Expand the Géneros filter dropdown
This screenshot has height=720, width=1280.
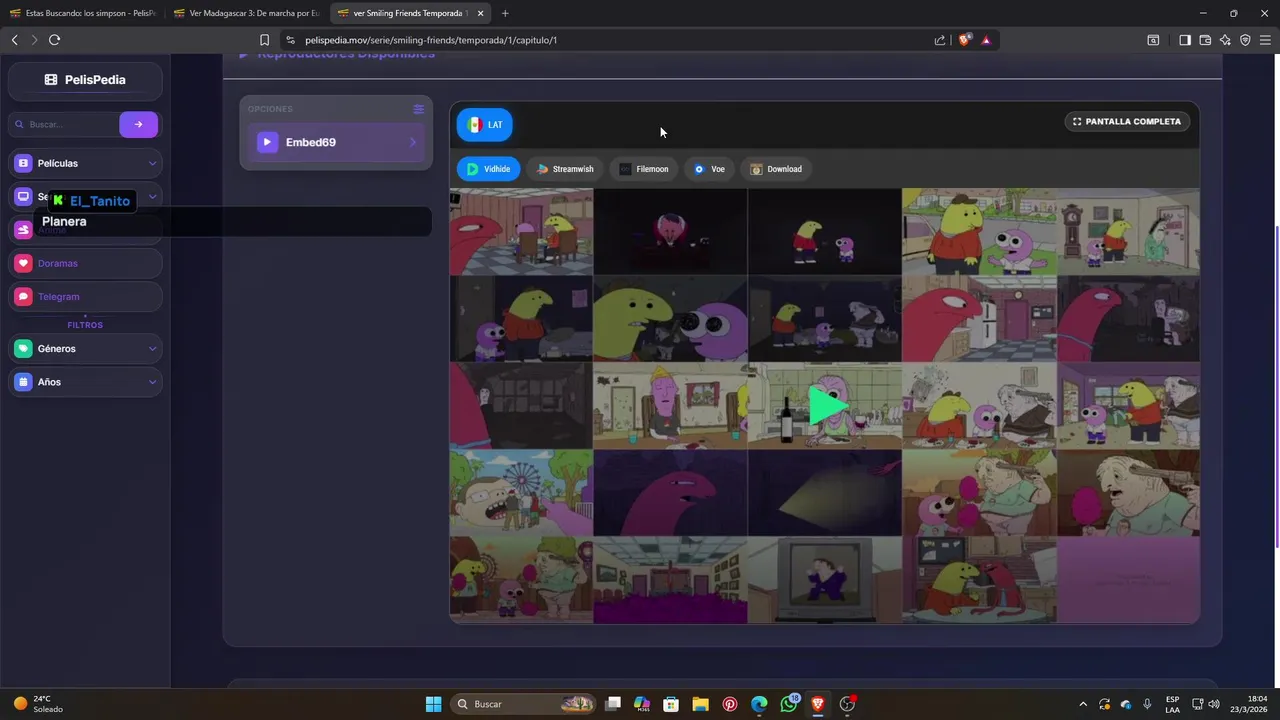coord(85,349)
